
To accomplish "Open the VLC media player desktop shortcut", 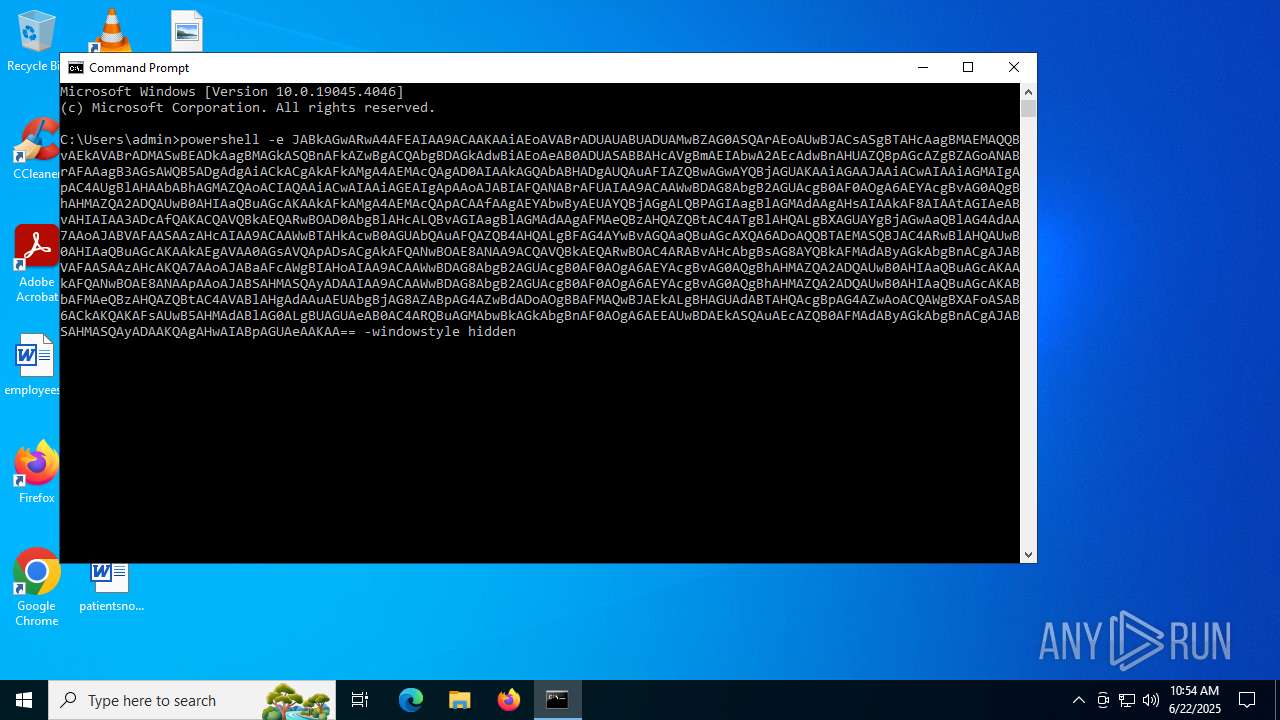I will coord(111,30).
